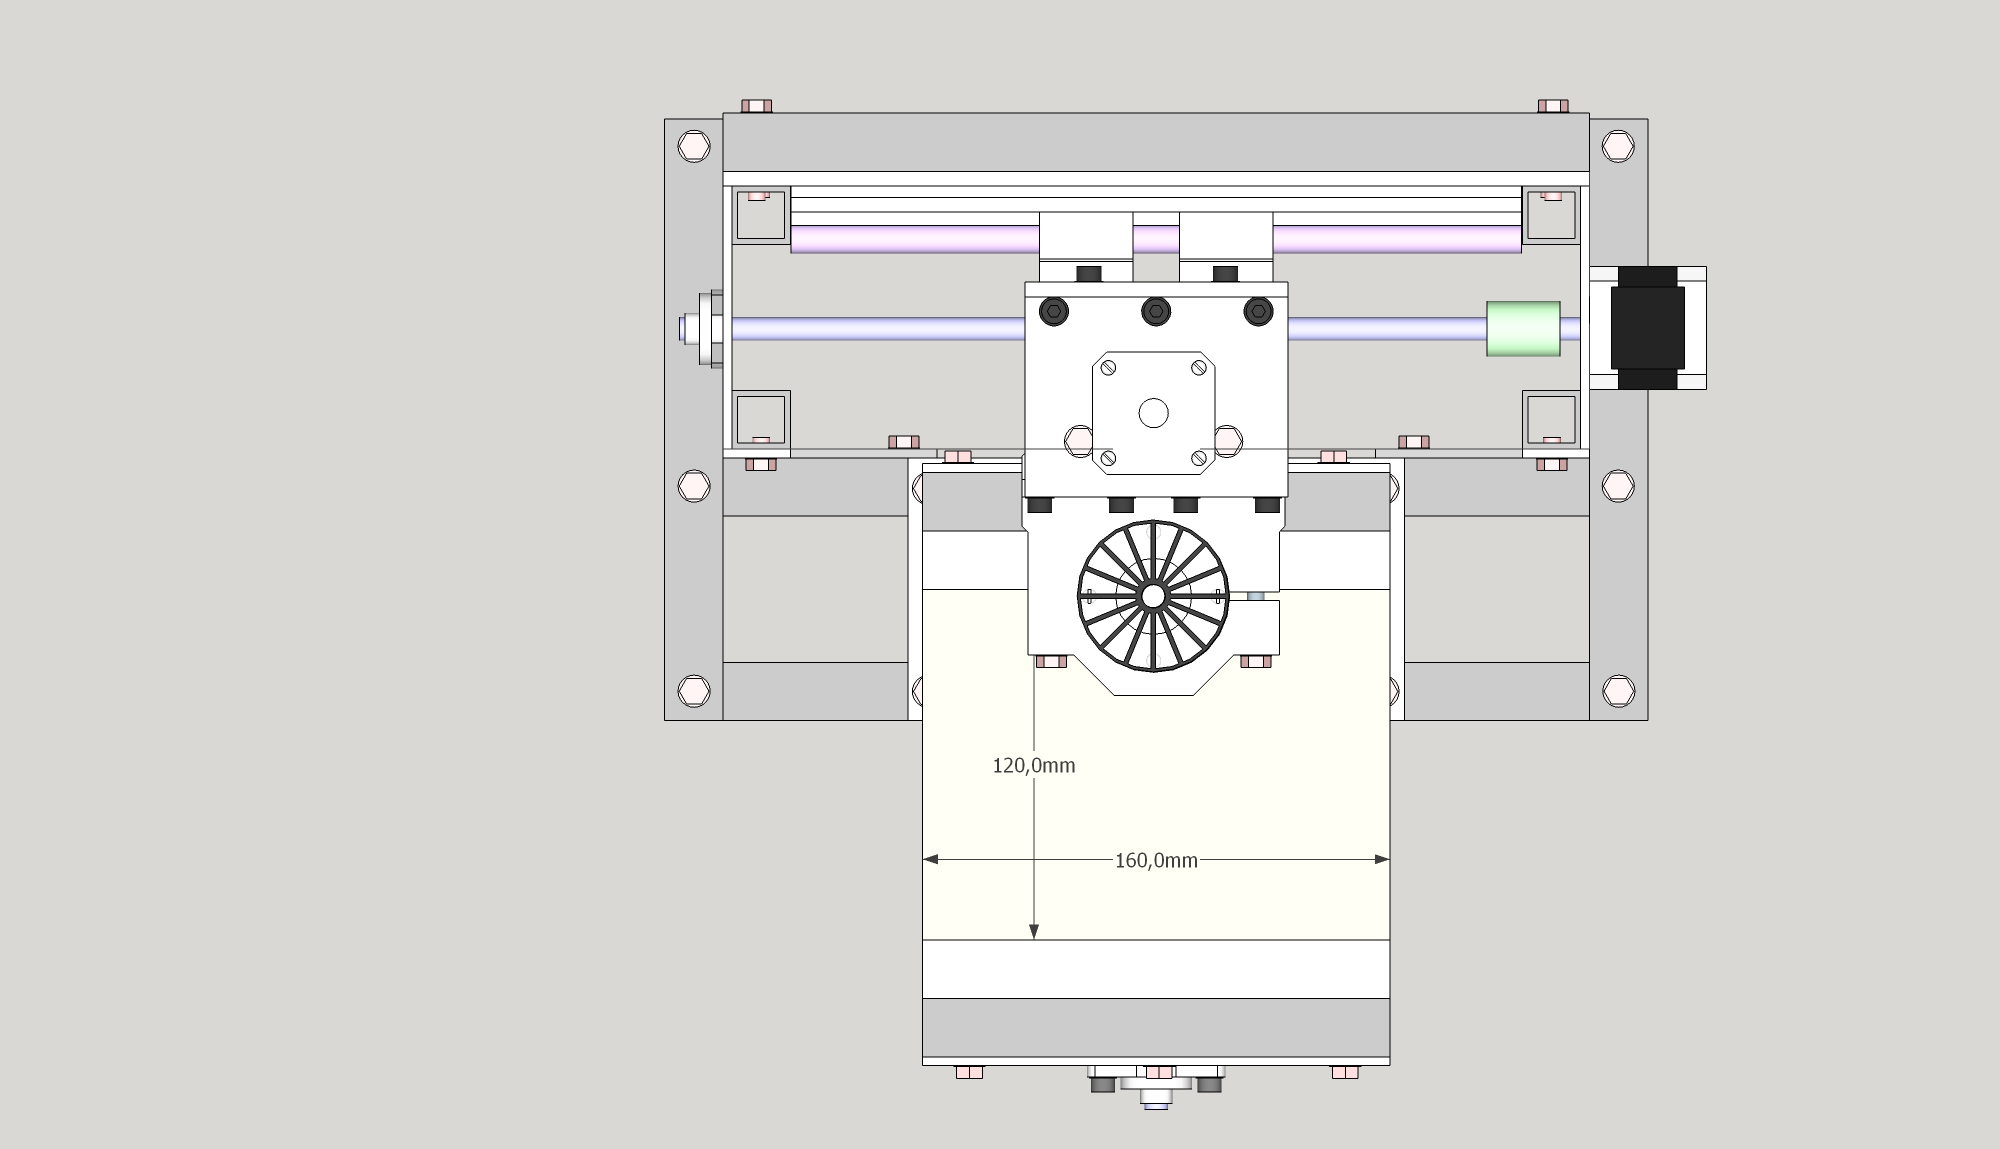The height and width of the screenshot is (1149, 2000).
Task: Click the top-left square corner bracket
Action: pyautogui.click(x=760, y=215)
